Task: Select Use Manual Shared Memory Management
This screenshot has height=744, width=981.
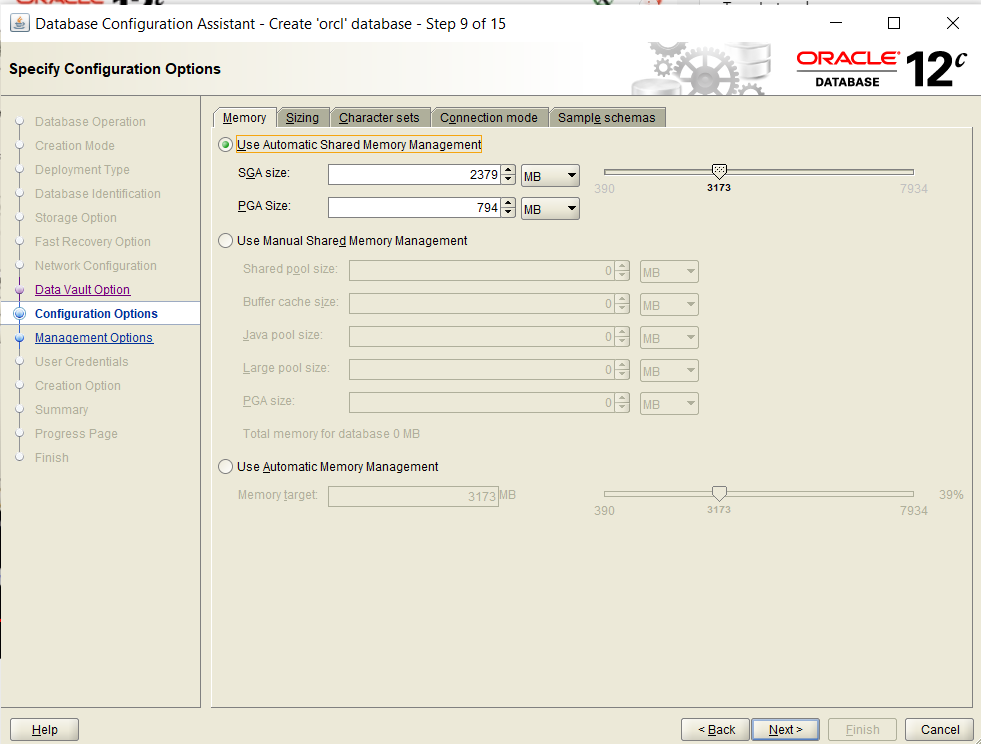Action: point(225,240)
